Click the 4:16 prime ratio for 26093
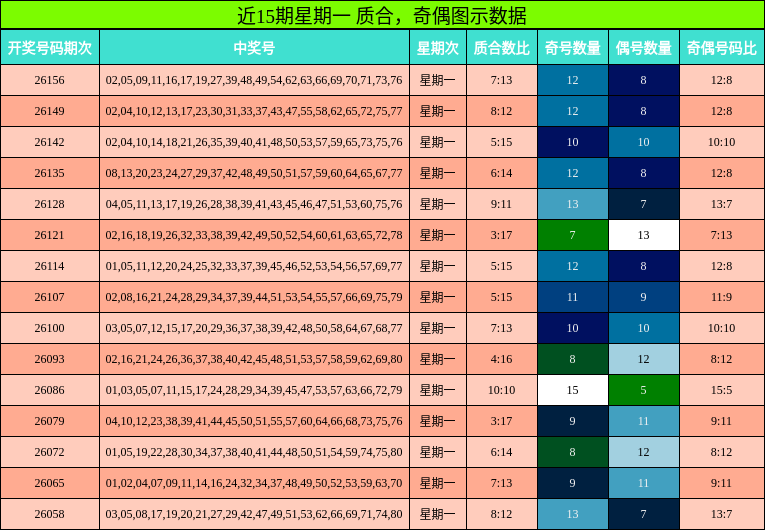The width and height of the screenshot is (765, 530). (502, 359)
